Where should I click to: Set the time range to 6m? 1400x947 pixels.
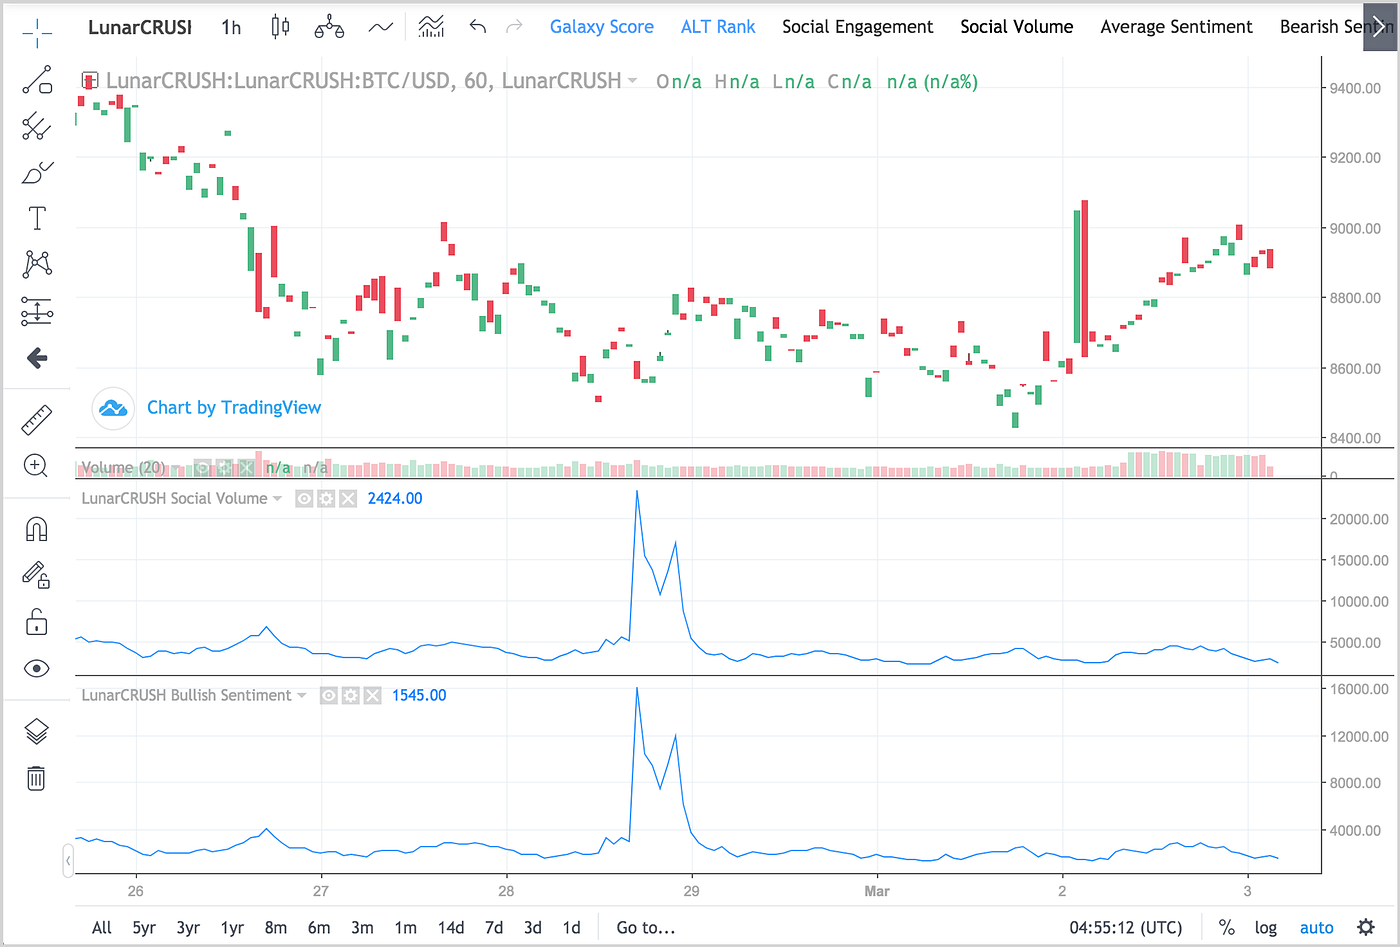coord(319,928)
